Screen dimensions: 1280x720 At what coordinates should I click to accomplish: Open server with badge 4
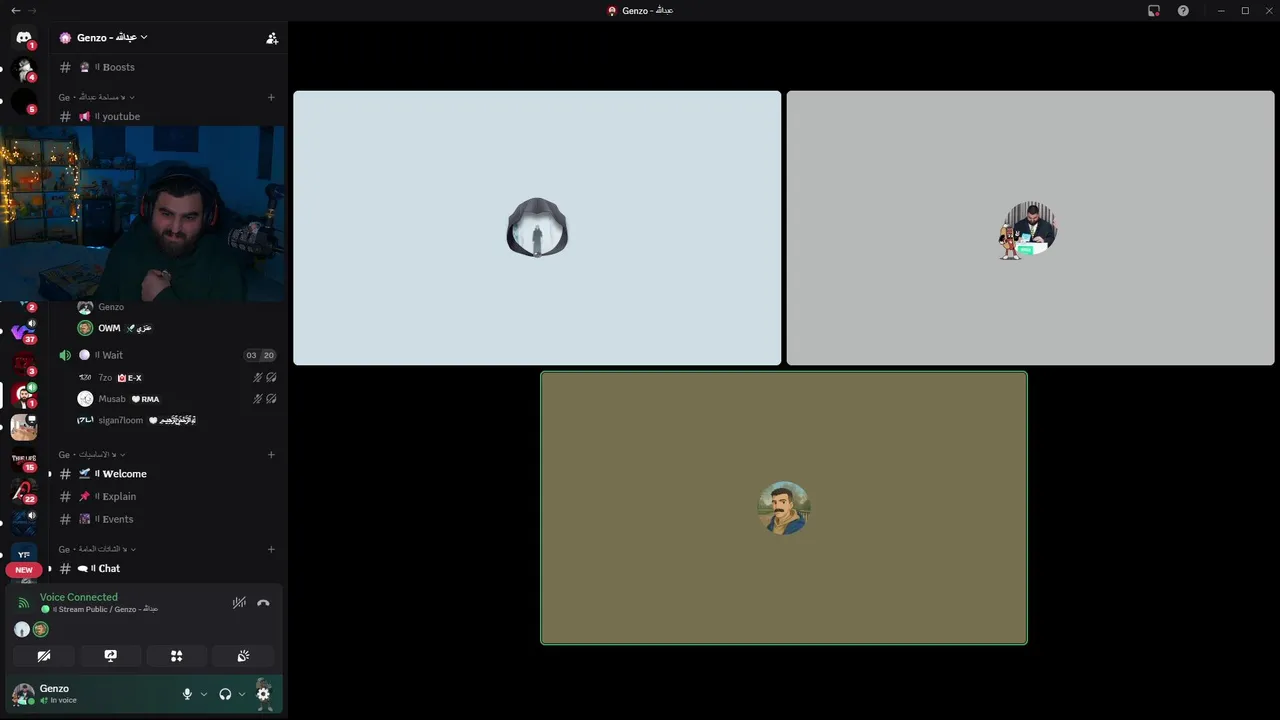24,69
